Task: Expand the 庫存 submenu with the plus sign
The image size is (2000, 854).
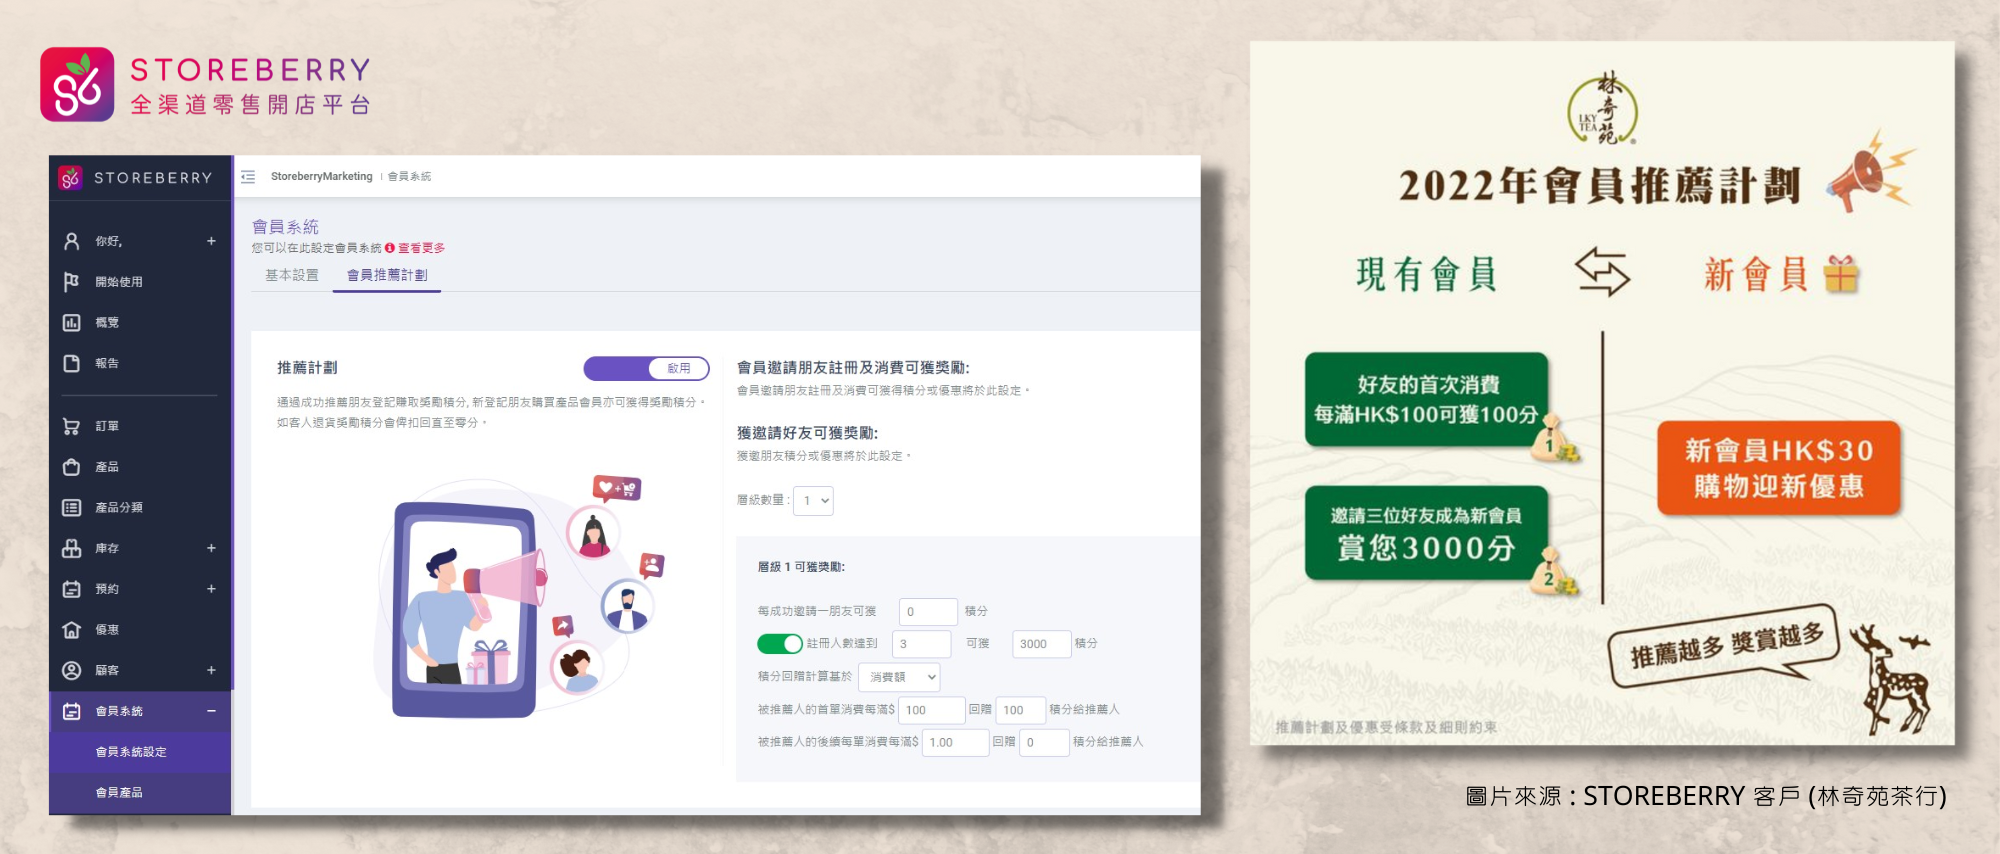Action: [211, 548]
